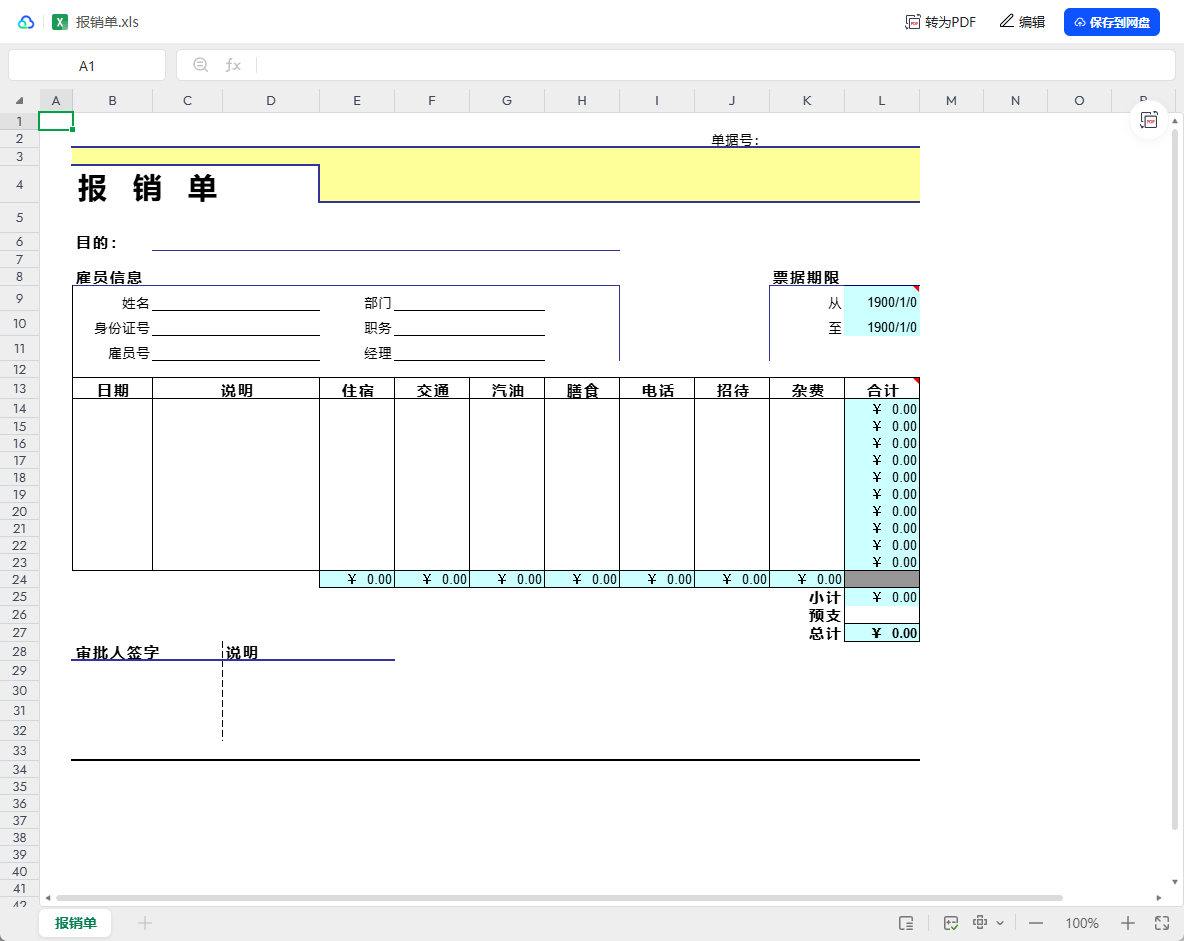
Task: Select column header D
Action: [x=270, y=101]
